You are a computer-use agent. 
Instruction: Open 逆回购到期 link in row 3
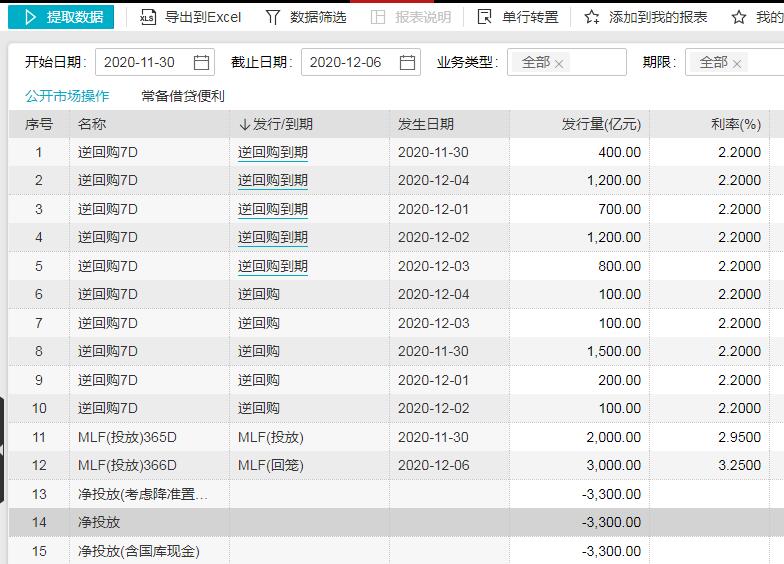272,209
